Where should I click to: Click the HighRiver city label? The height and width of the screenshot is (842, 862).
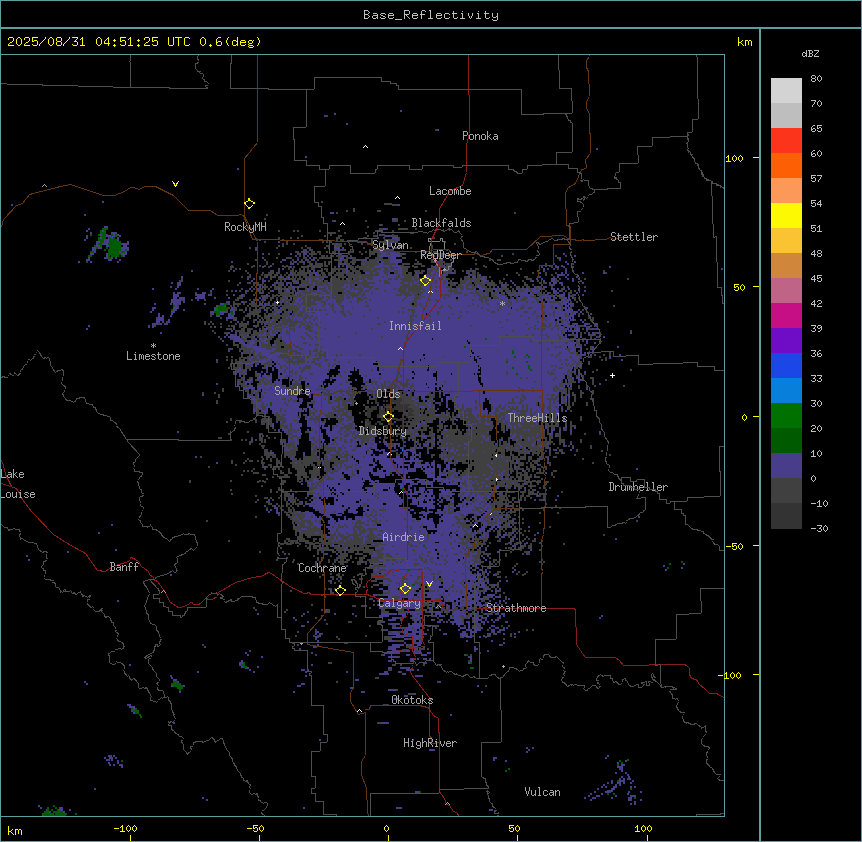(430, 743)
